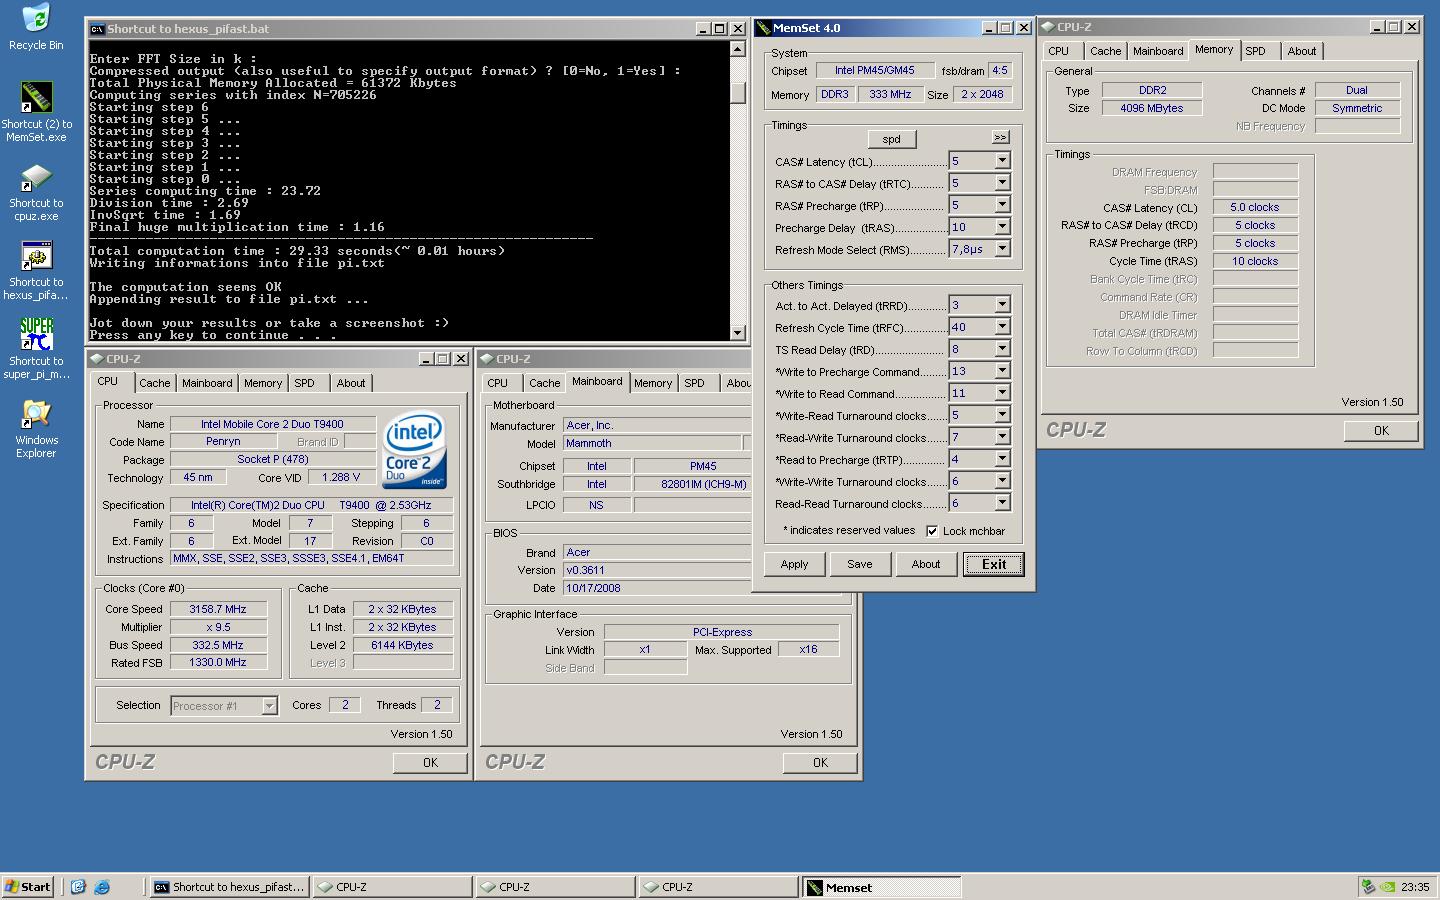Image resolution: width=1440 pixels, height=900 pixels.
Task: Click the Save button in MemSet
Action: [860, 564]
